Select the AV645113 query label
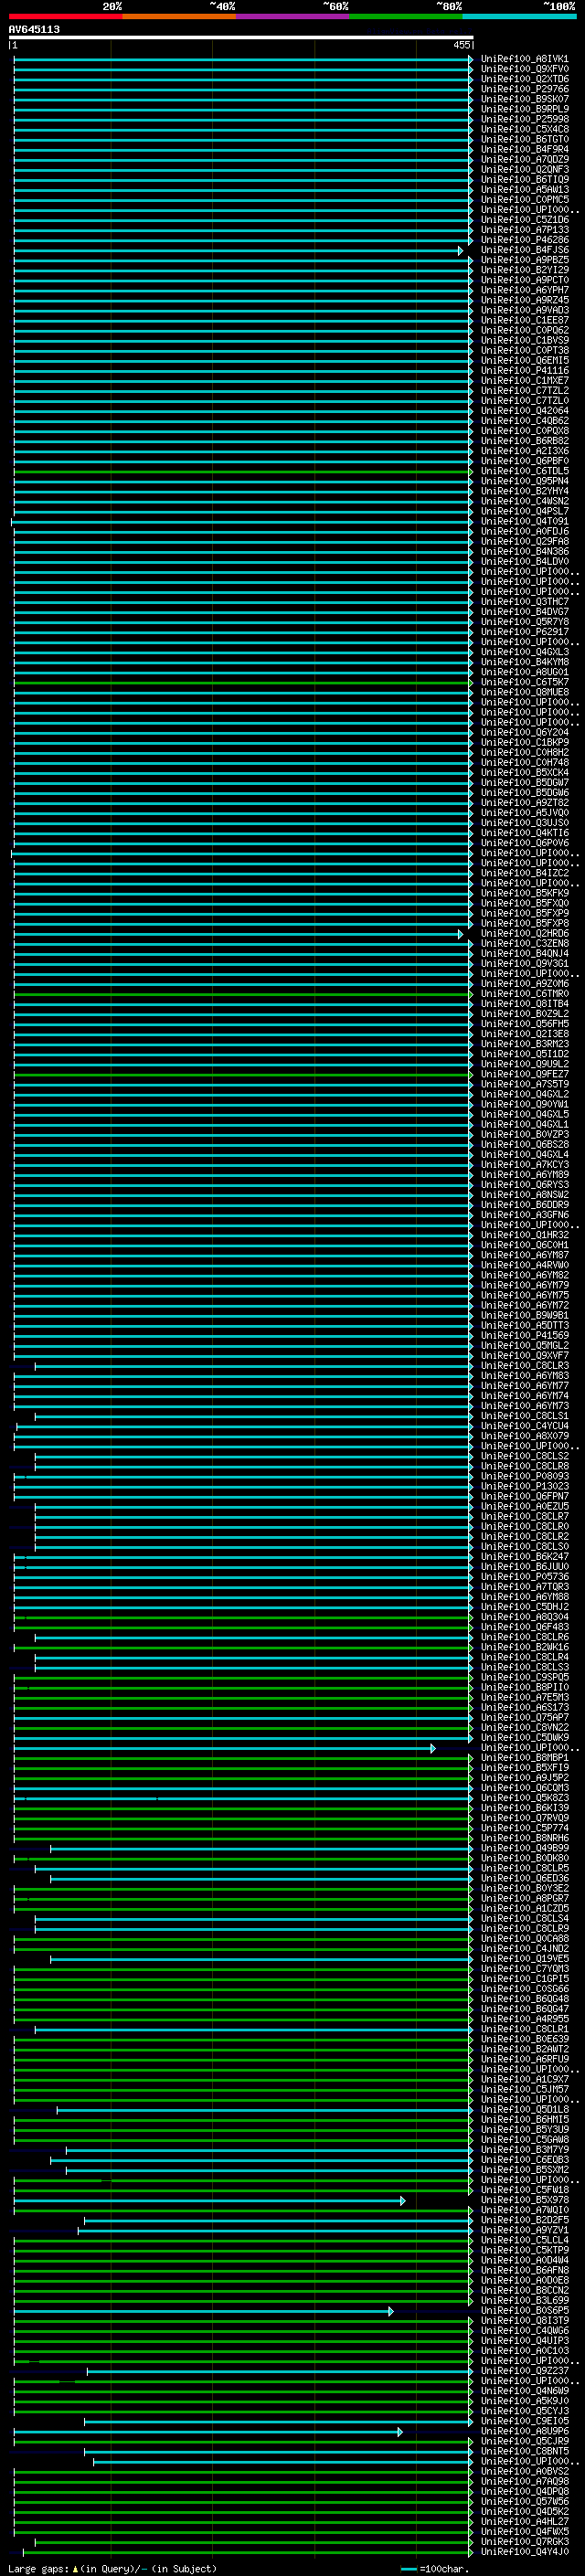Screen dimensions: 585x2576 tap(34, 29)
